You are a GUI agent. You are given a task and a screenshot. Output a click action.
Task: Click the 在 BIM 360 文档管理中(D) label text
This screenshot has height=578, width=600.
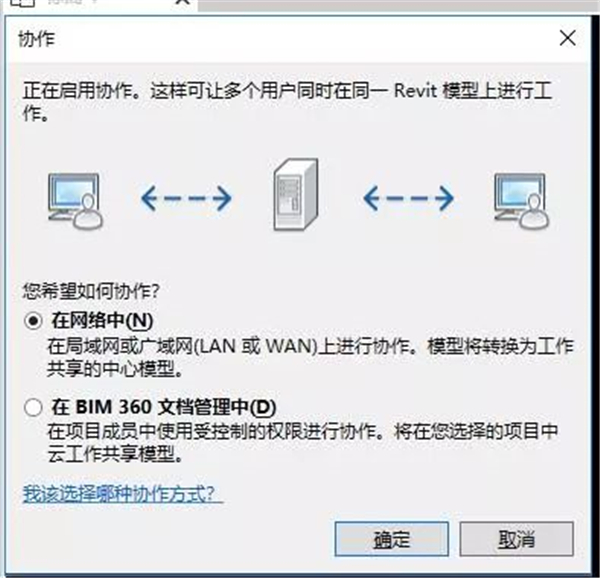(x=164, y=407)
